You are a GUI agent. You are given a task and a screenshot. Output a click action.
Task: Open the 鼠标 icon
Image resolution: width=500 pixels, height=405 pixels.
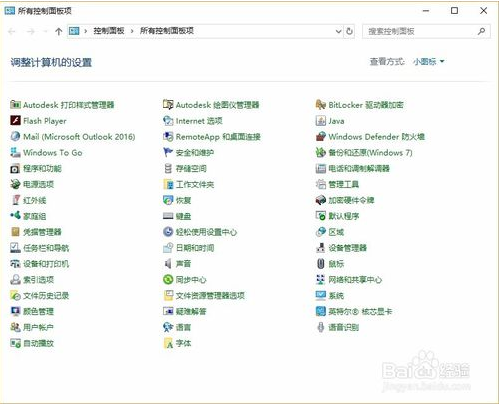point(320,264)
